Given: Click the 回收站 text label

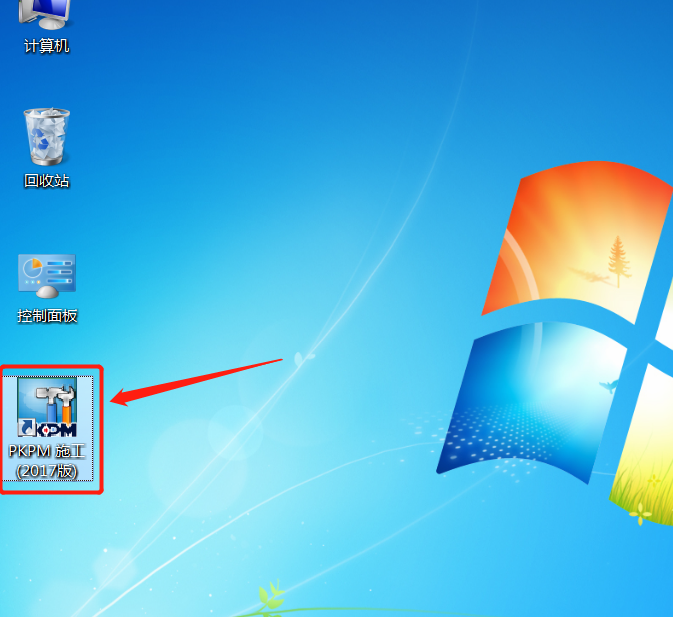Looking at the screenshot, I should (46, 181).
